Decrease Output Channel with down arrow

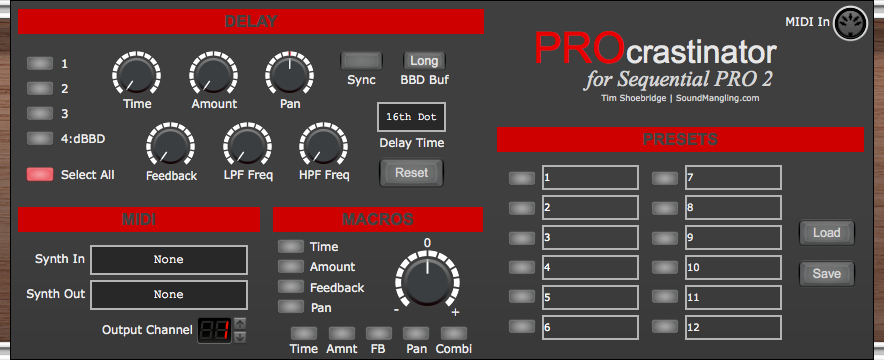(x=240, y=337)
